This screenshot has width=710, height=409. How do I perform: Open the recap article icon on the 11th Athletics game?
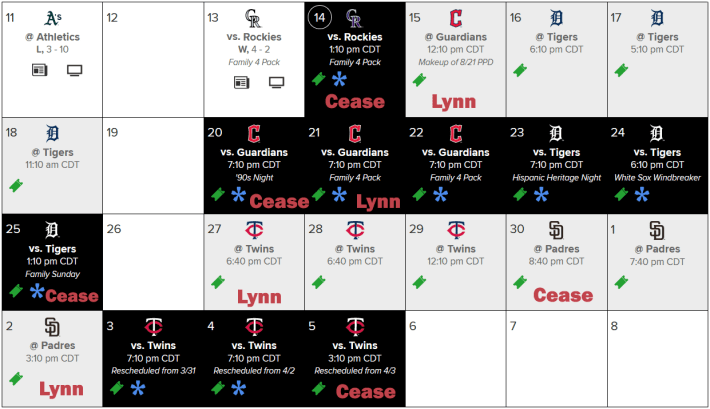(x=39, y=70)
